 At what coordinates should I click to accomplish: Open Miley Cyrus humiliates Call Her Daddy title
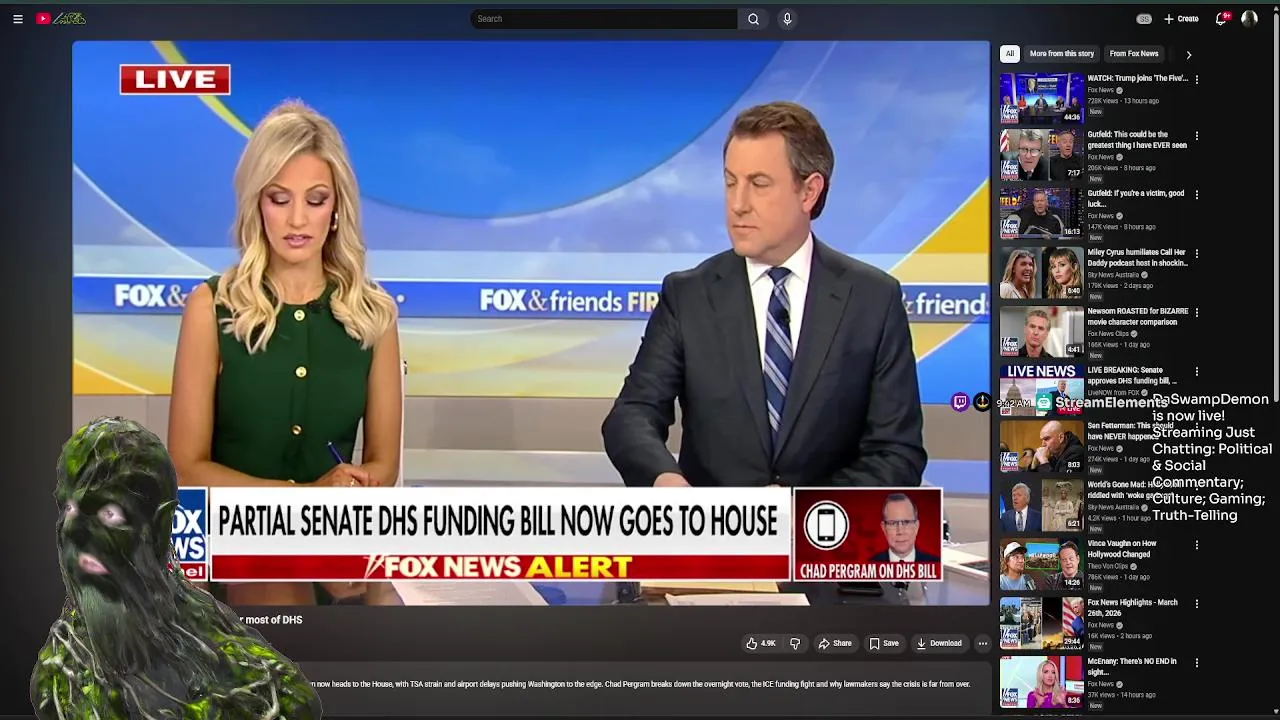(x=1137, y=257)
